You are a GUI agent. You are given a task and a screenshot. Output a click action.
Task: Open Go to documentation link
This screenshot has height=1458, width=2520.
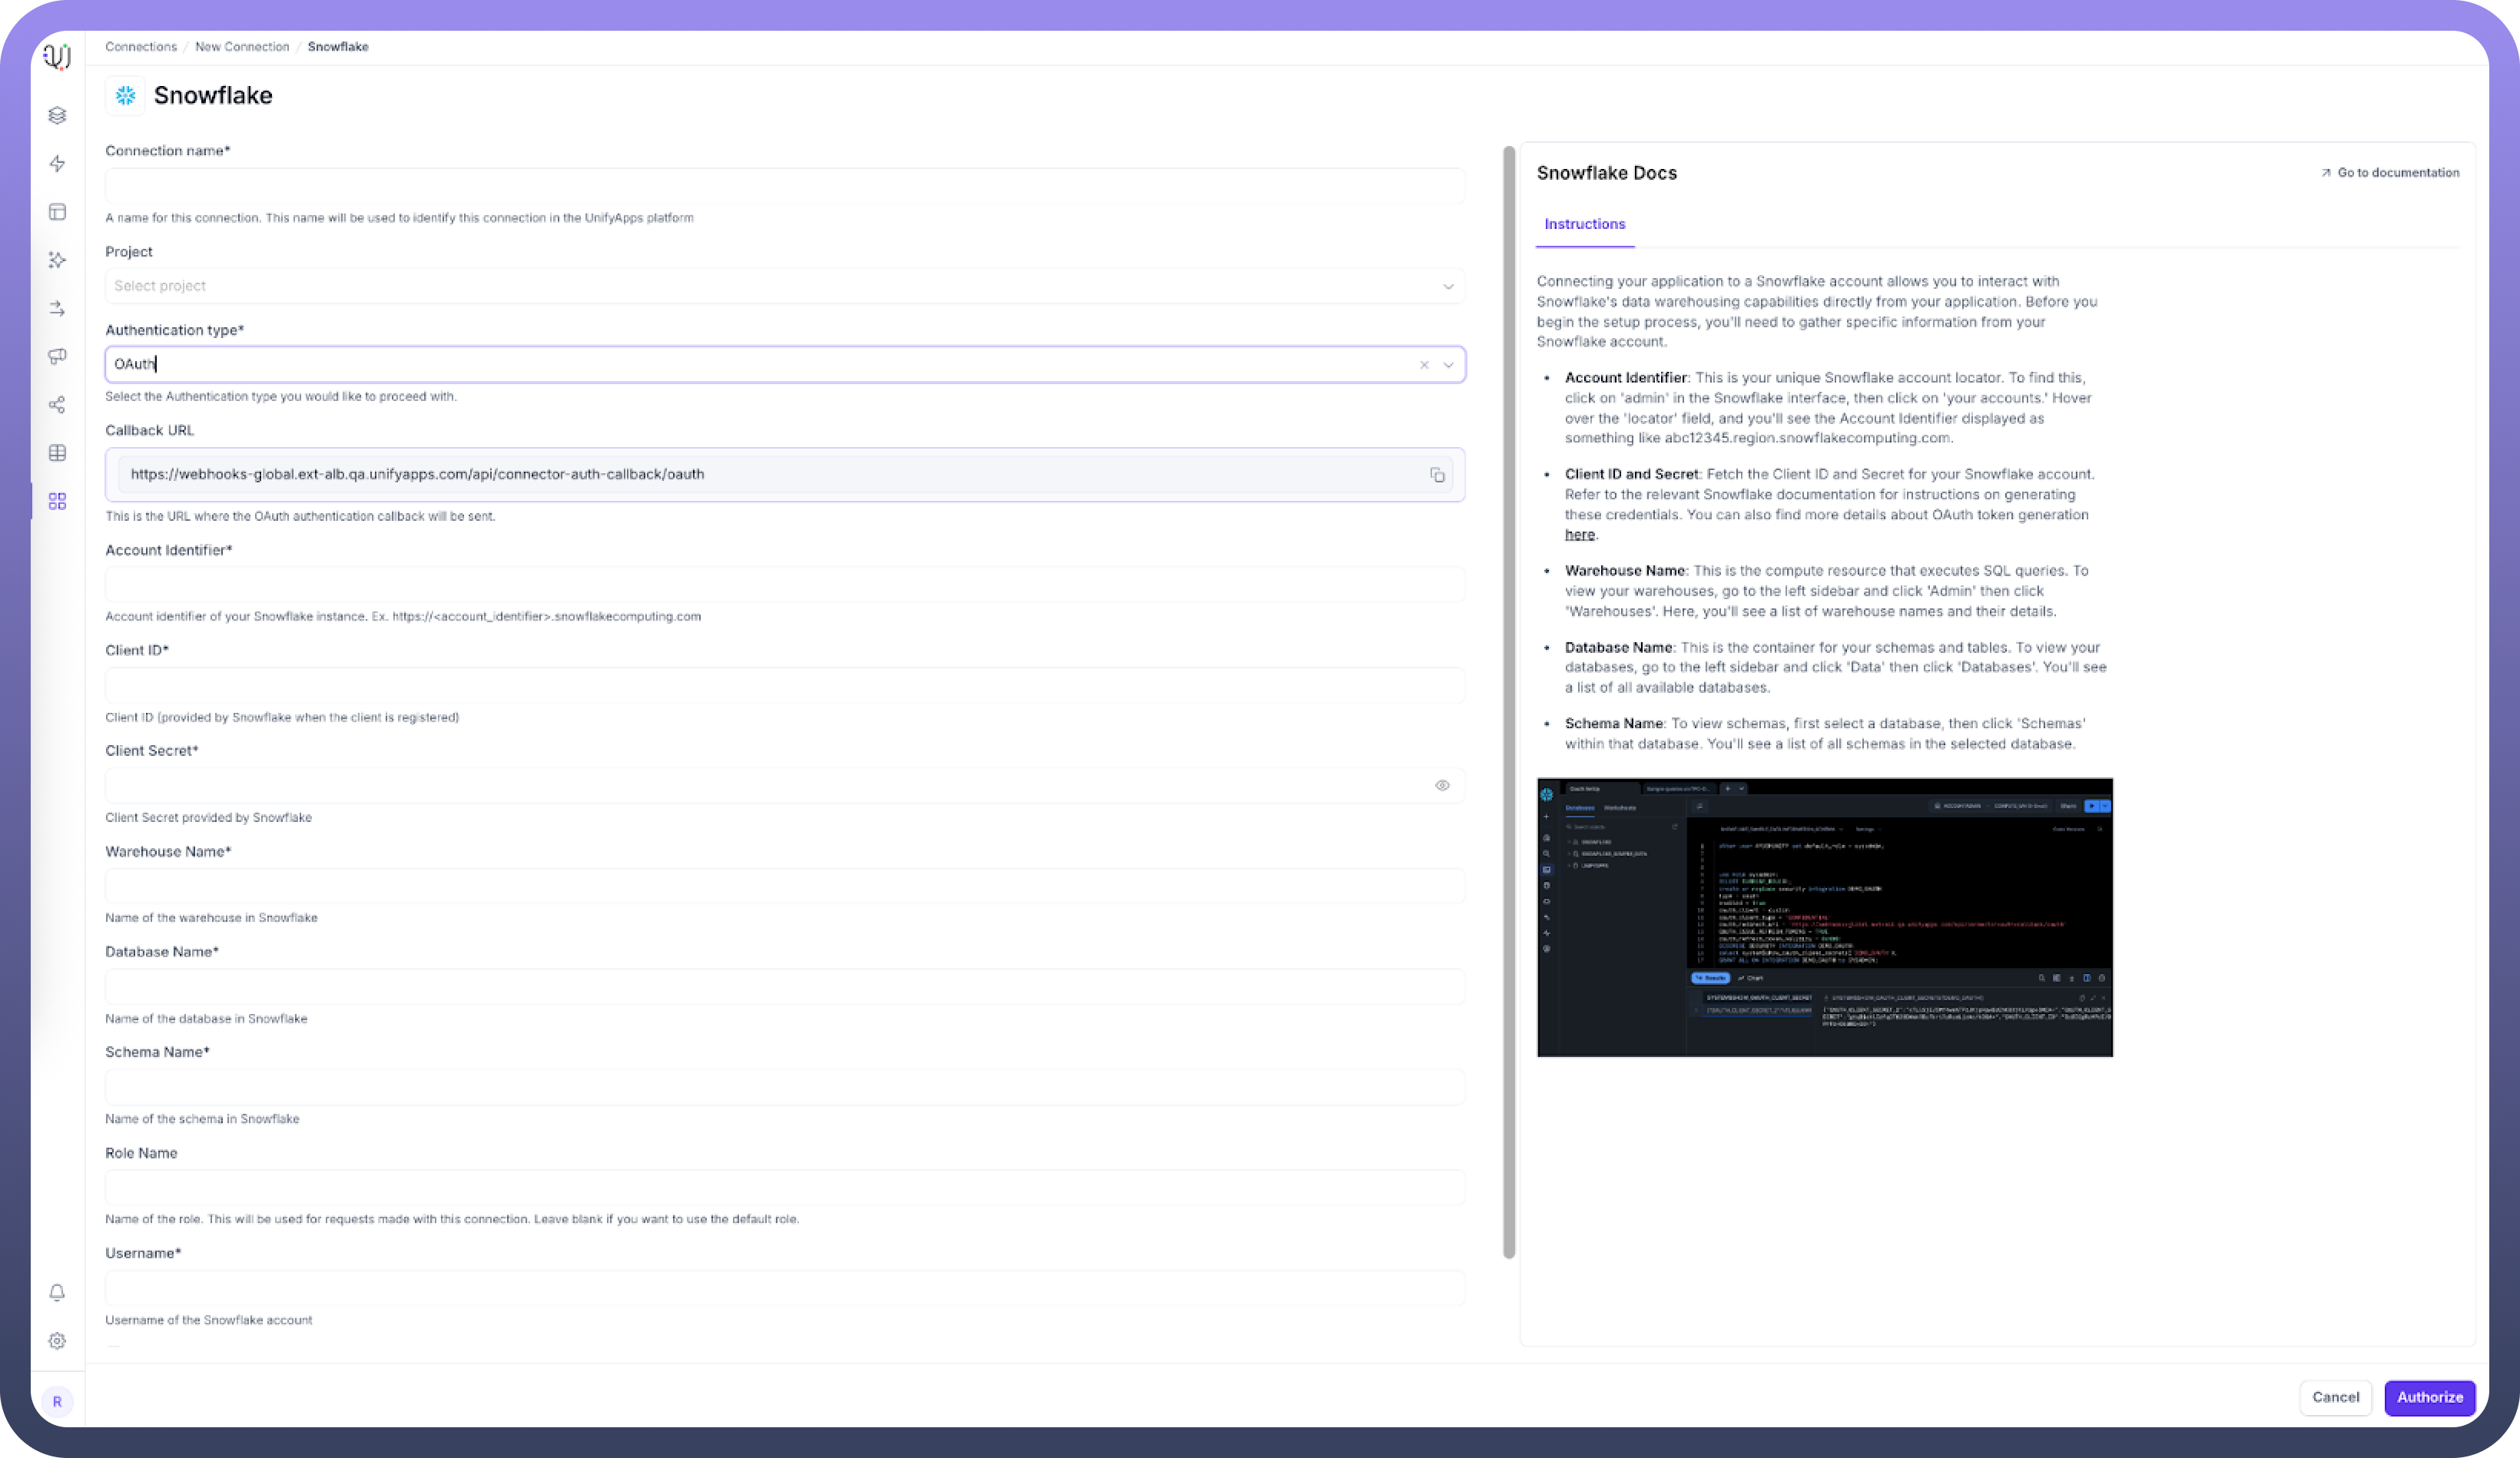tap(2390, 173)
